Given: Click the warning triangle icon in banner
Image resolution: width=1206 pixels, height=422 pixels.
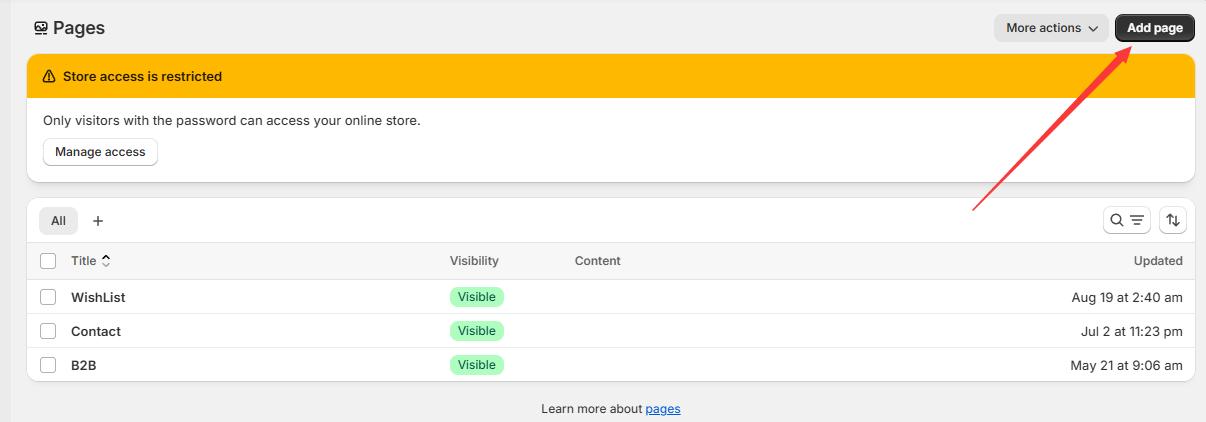Looking at the screenshot, I should pyautogui.click(x=49, y=77).
